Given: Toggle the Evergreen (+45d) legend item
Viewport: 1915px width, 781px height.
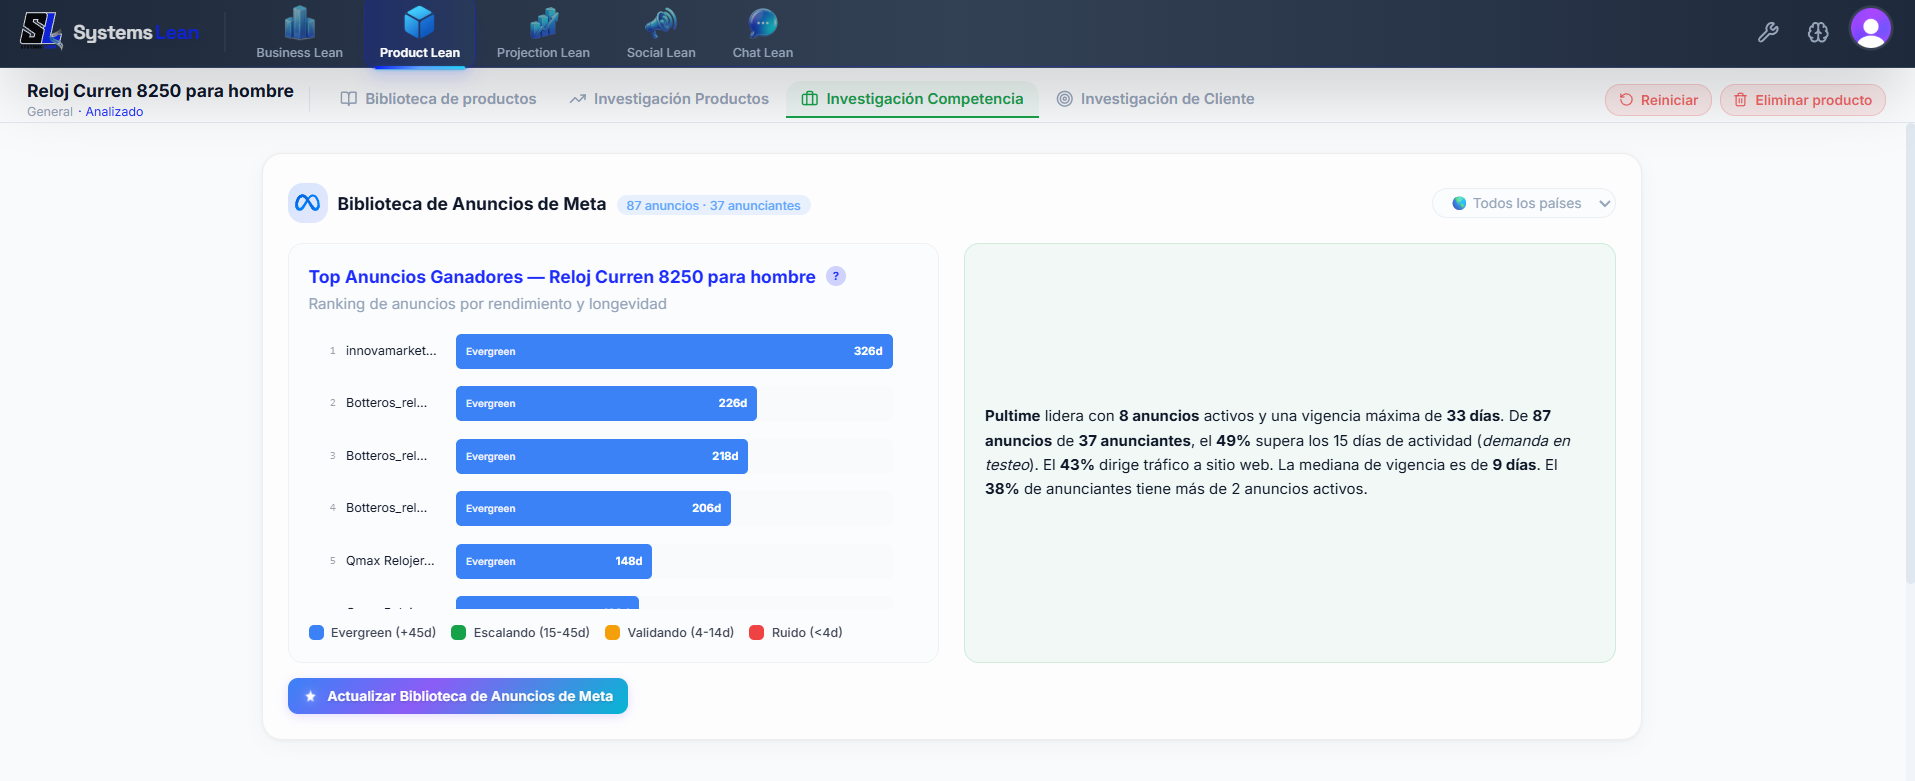Looking at the screenshot, I should pos(373,633).
